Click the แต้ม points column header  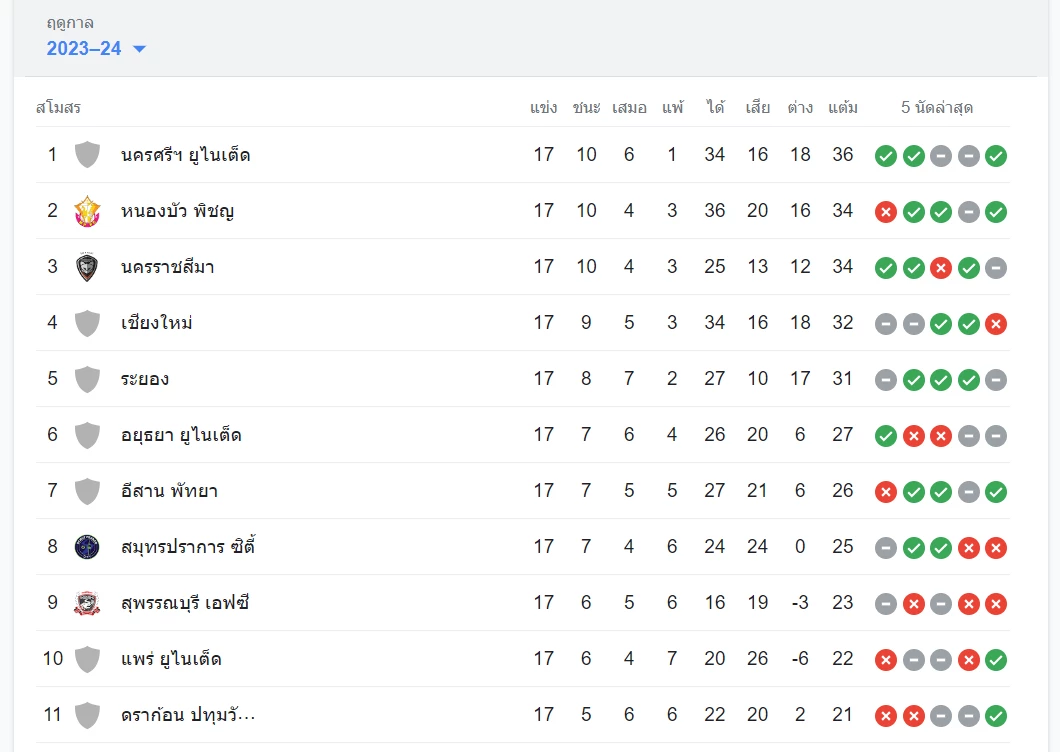843,107
